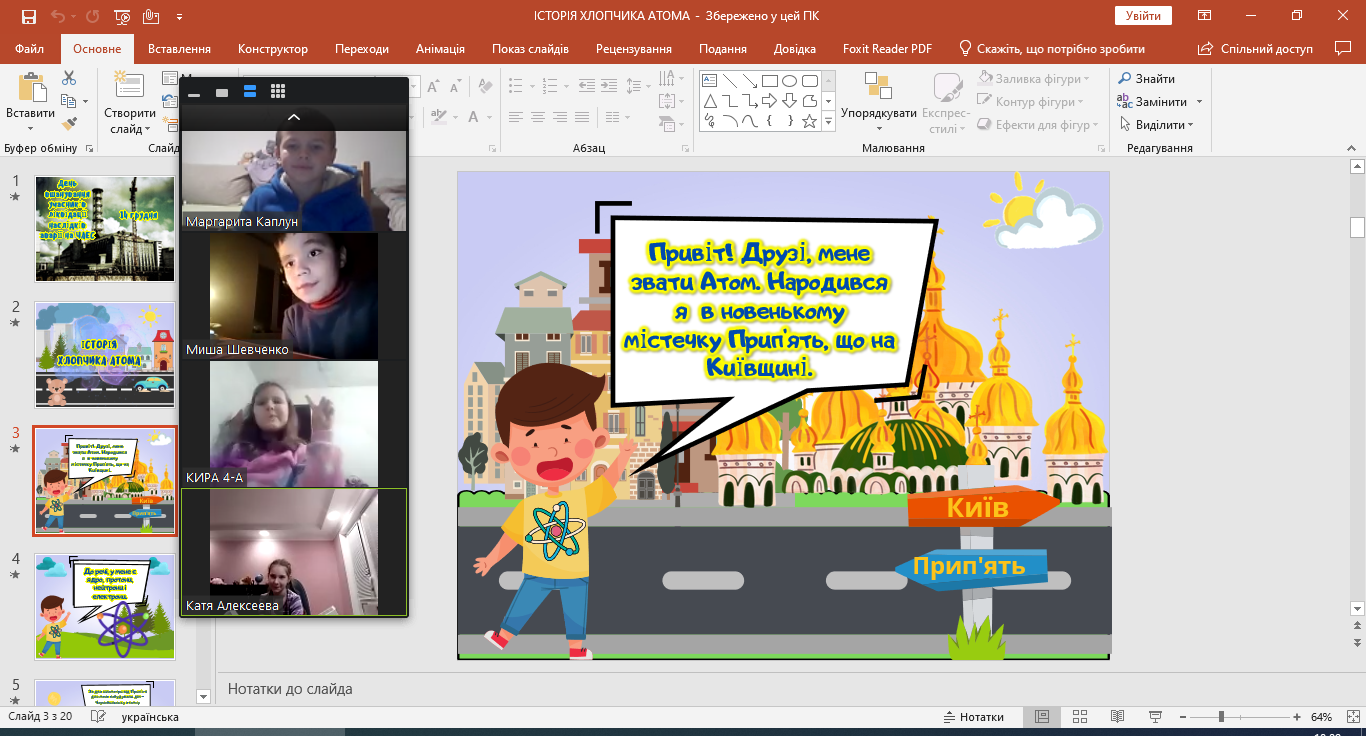Open the Конструктор ribbon tab

273,49
